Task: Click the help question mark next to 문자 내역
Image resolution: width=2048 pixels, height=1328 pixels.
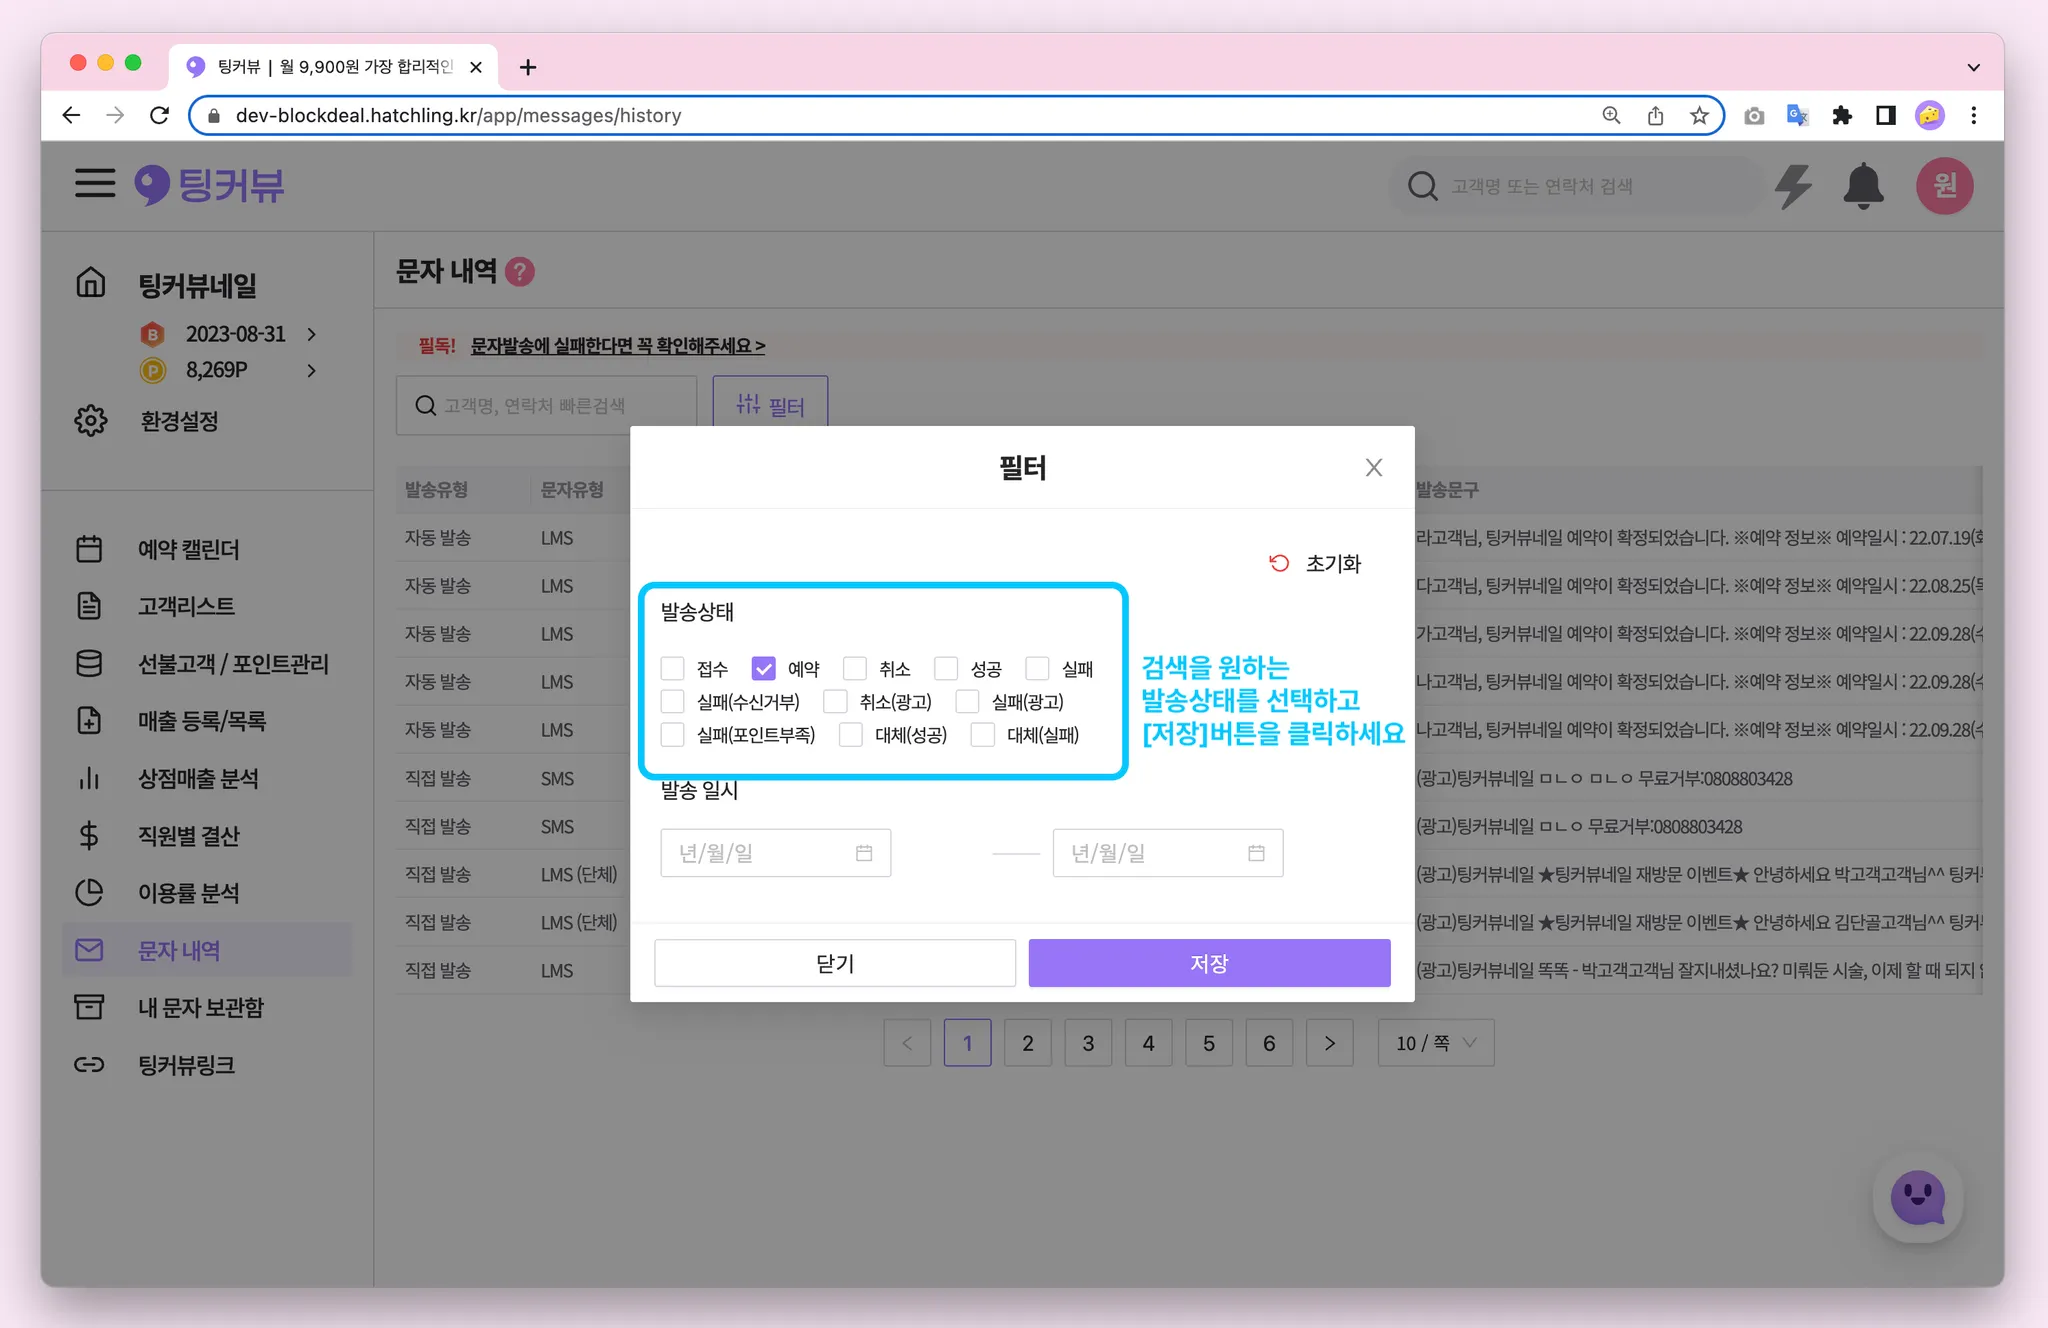Action: click(520, 272)
